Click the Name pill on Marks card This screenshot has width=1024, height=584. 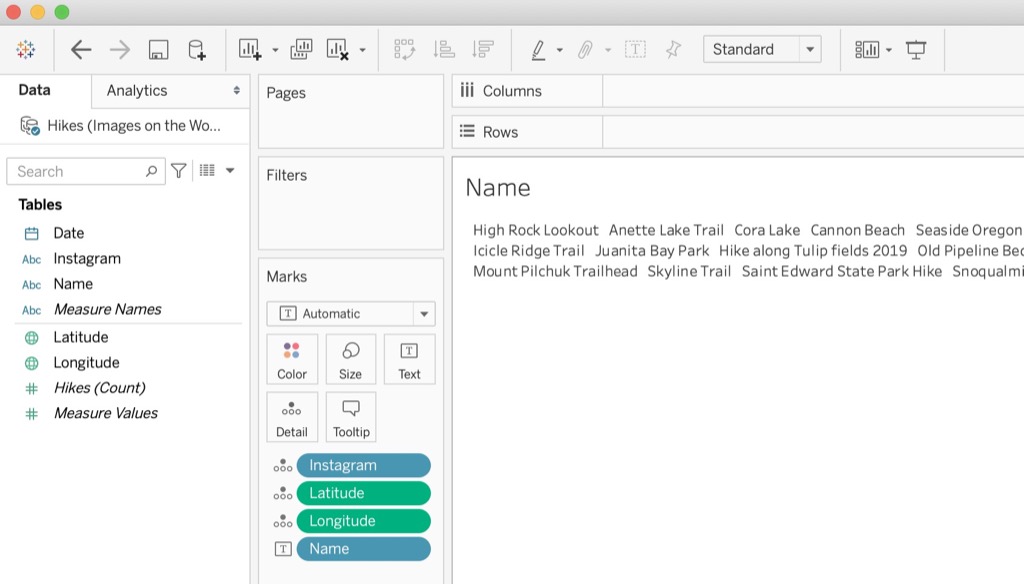363,548
